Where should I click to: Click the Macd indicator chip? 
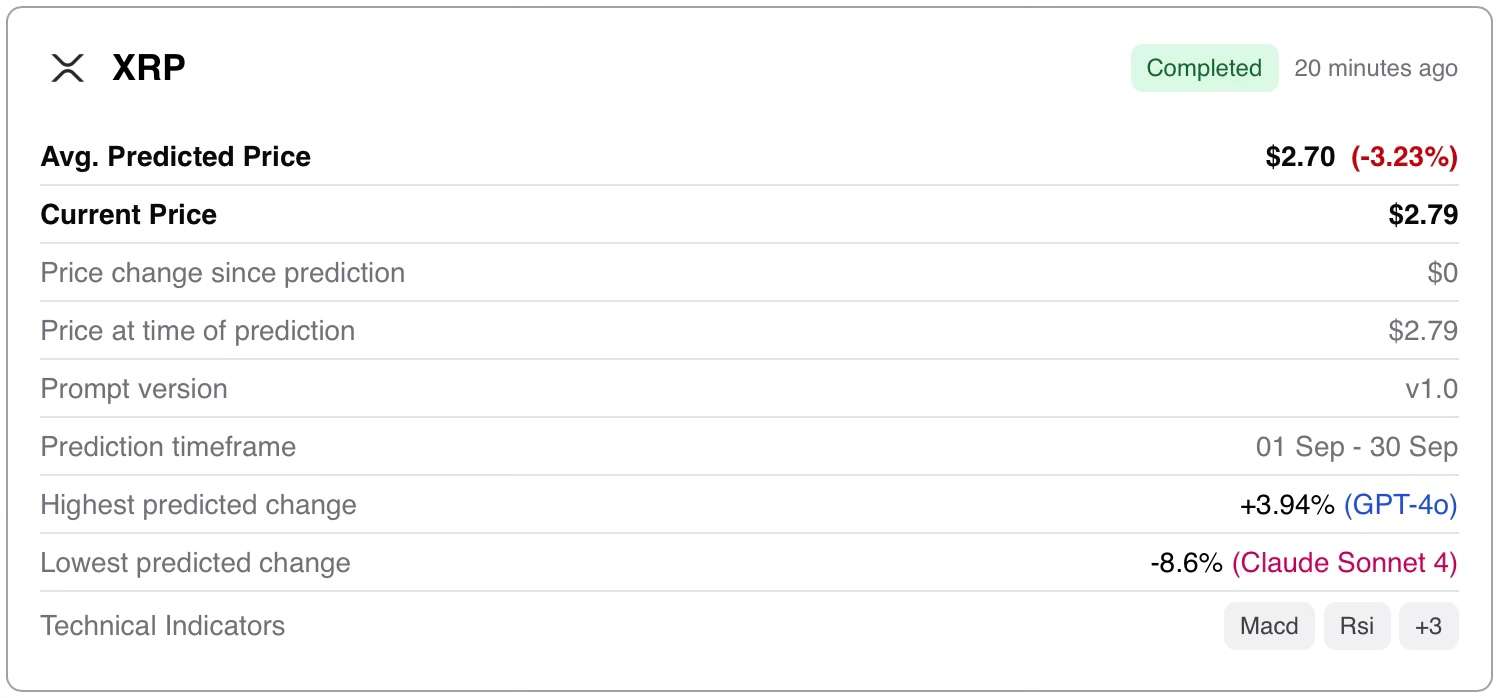[1269, 626]
